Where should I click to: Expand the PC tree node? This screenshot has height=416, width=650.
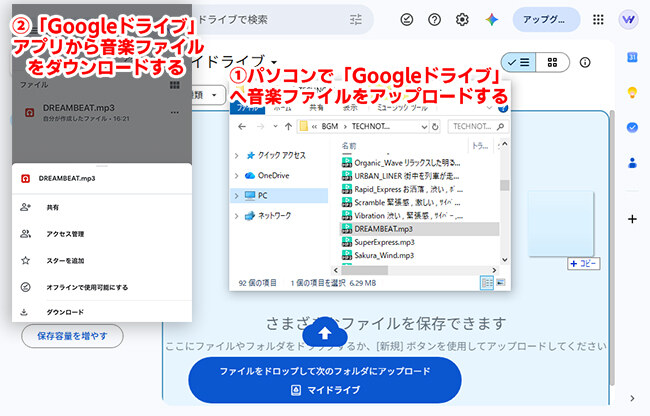click(x=236, y=196)
